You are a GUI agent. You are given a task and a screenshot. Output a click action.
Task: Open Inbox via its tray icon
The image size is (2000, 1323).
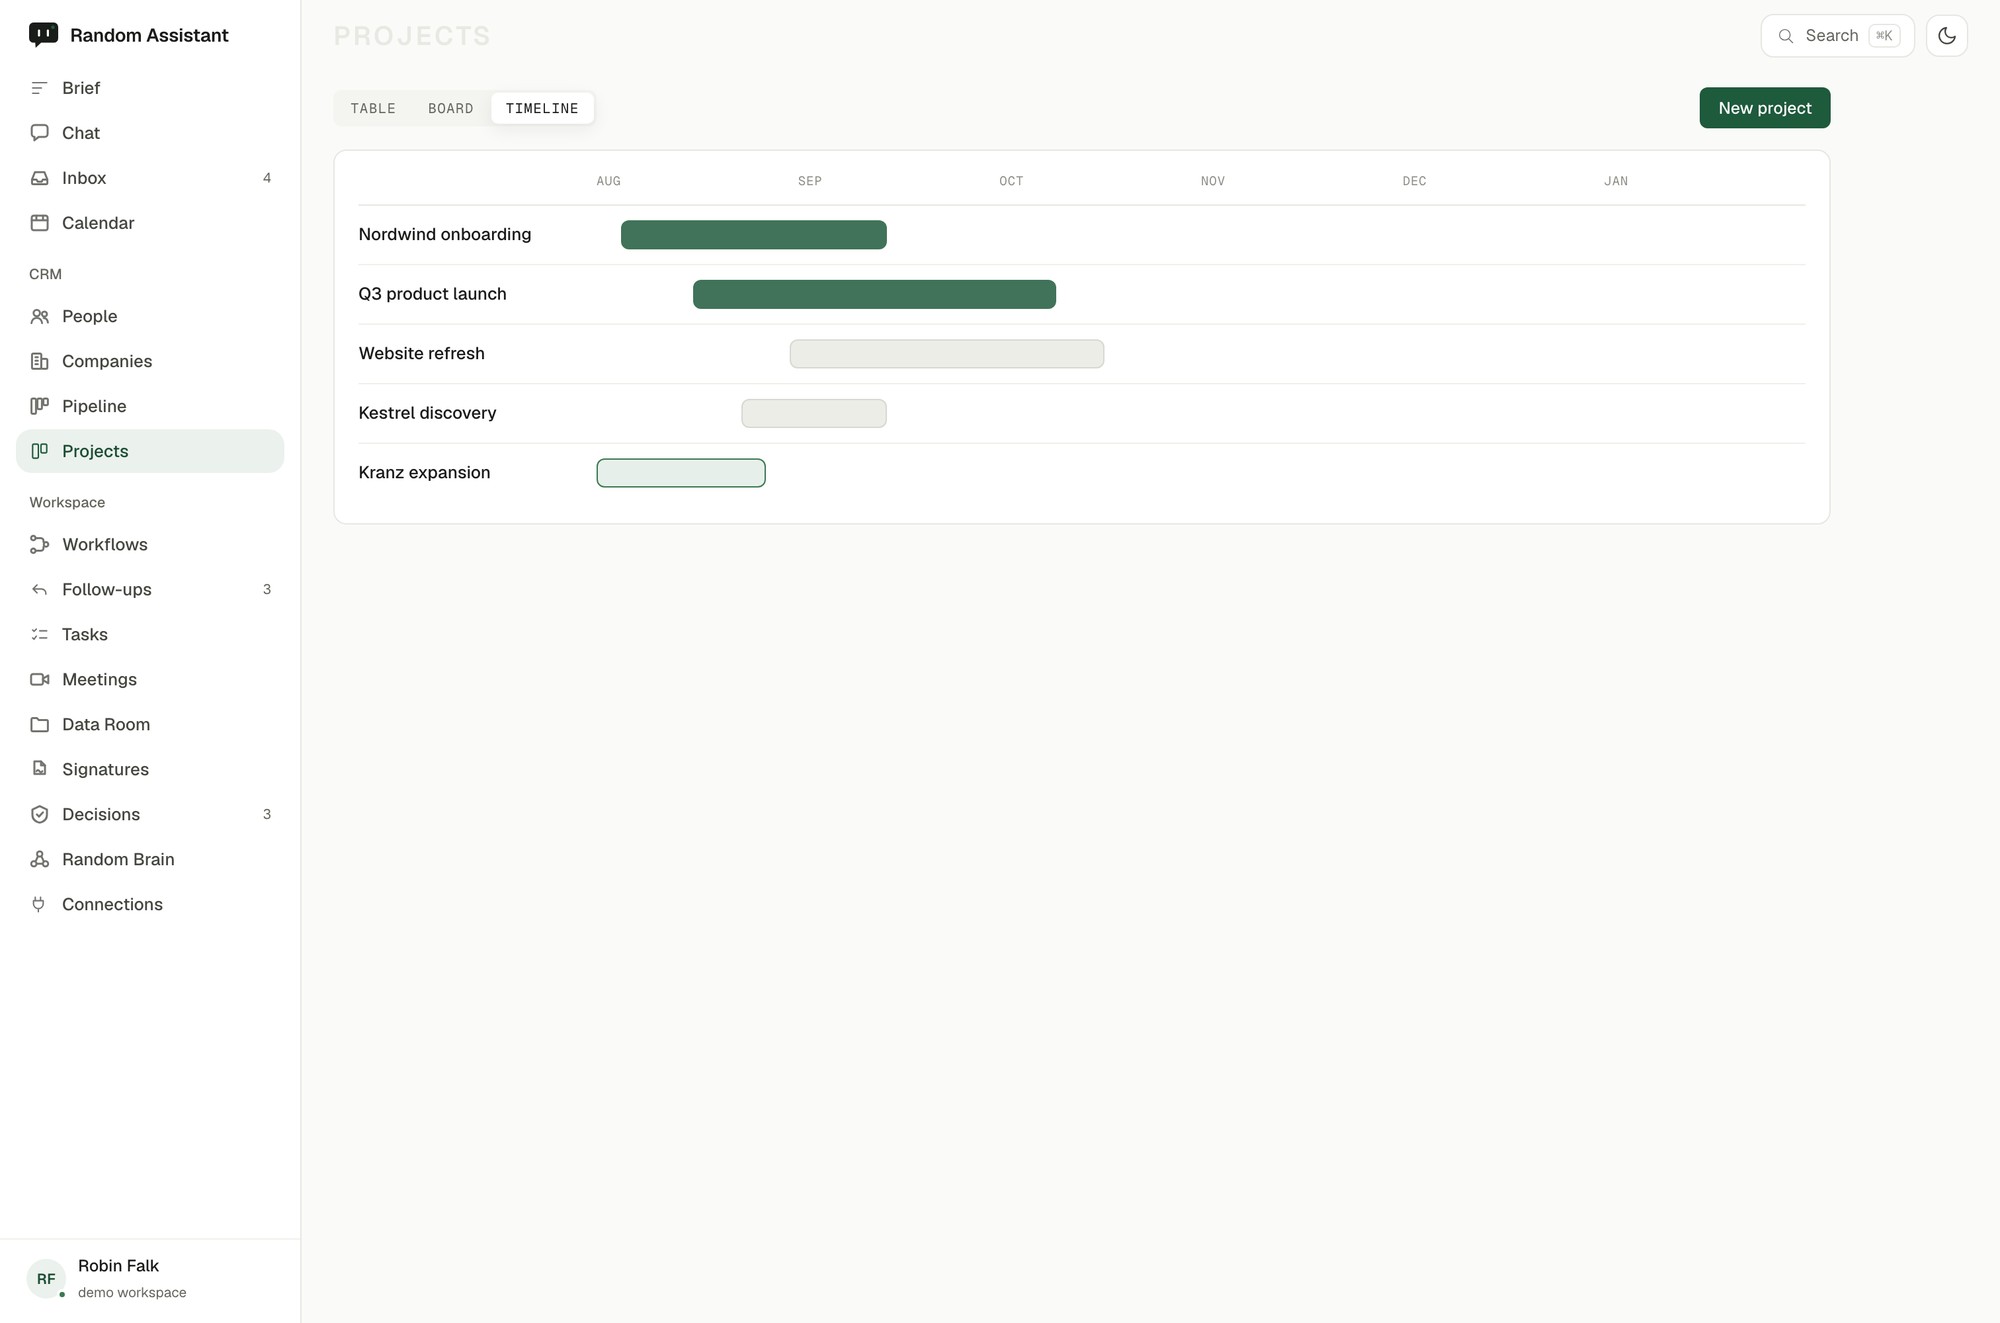click(x=39, y=178)
